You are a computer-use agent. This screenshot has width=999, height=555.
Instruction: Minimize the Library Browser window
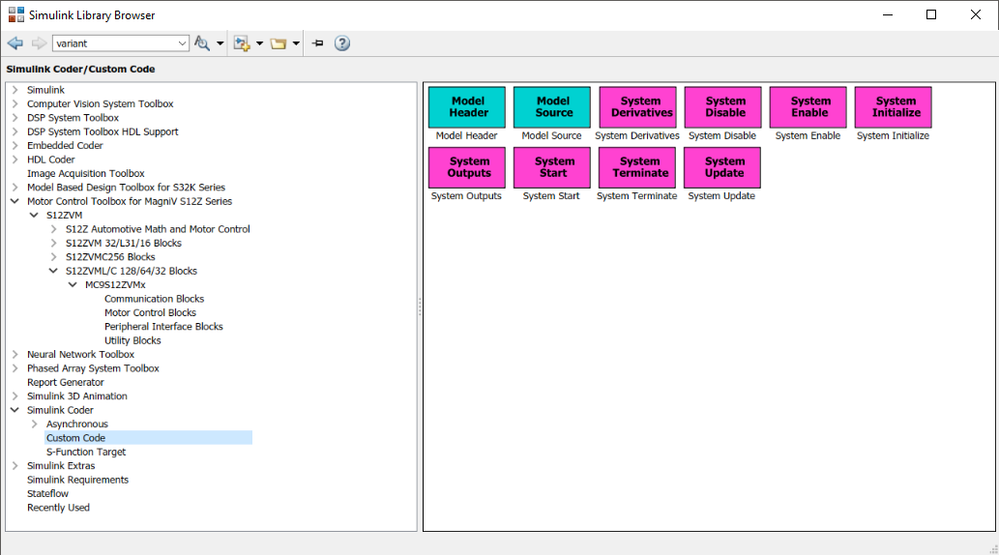tap(888, 15)
